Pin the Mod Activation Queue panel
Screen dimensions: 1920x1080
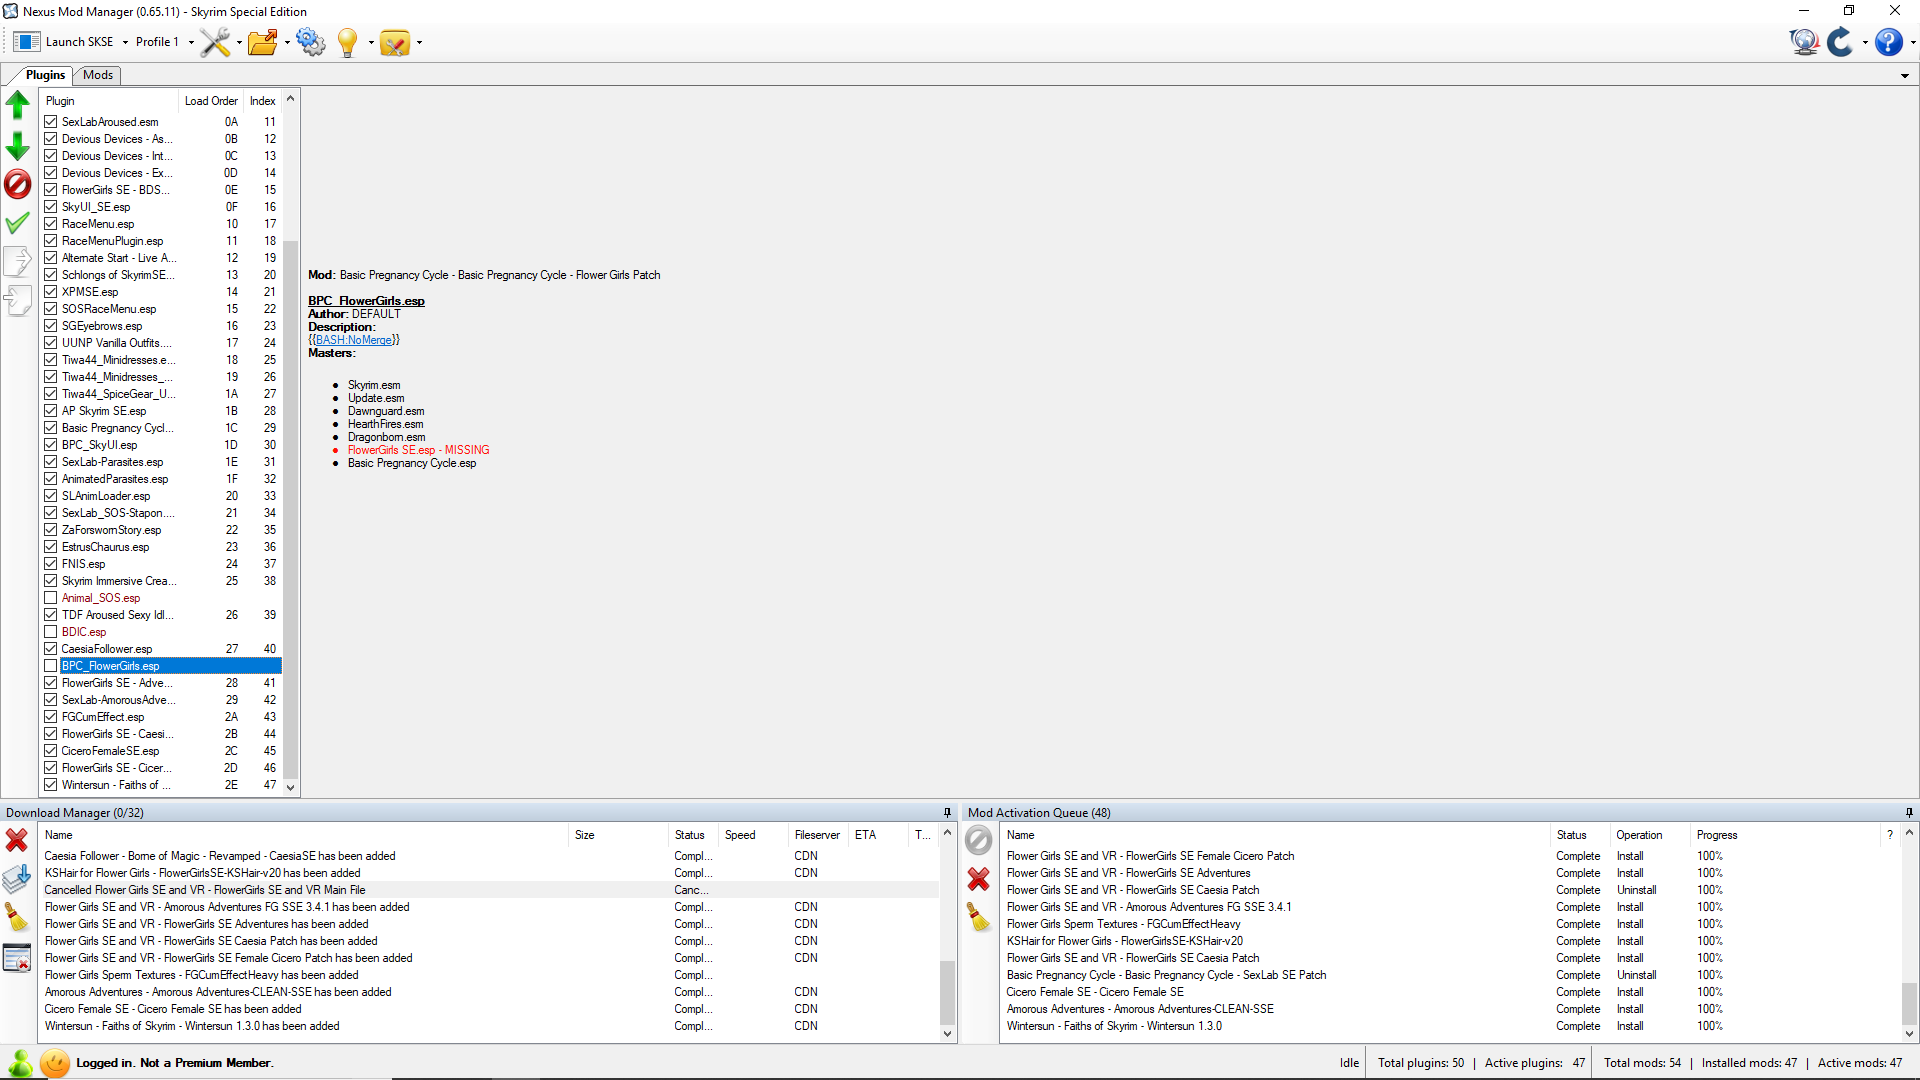[x=1909, y=813]
